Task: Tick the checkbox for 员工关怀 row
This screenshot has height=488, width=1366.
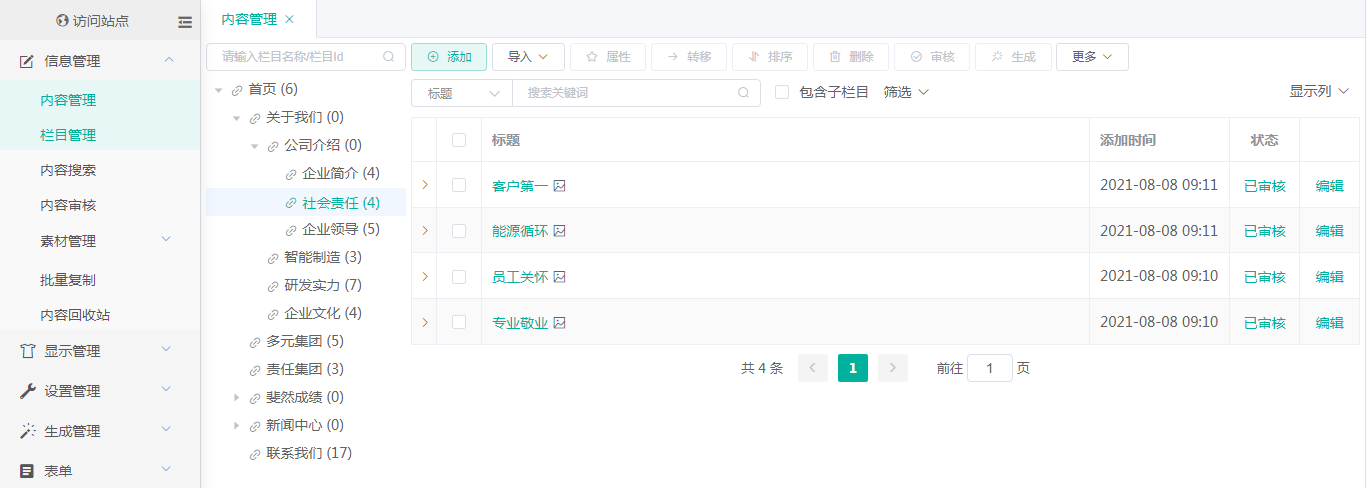Action: (x=459, y=277)
